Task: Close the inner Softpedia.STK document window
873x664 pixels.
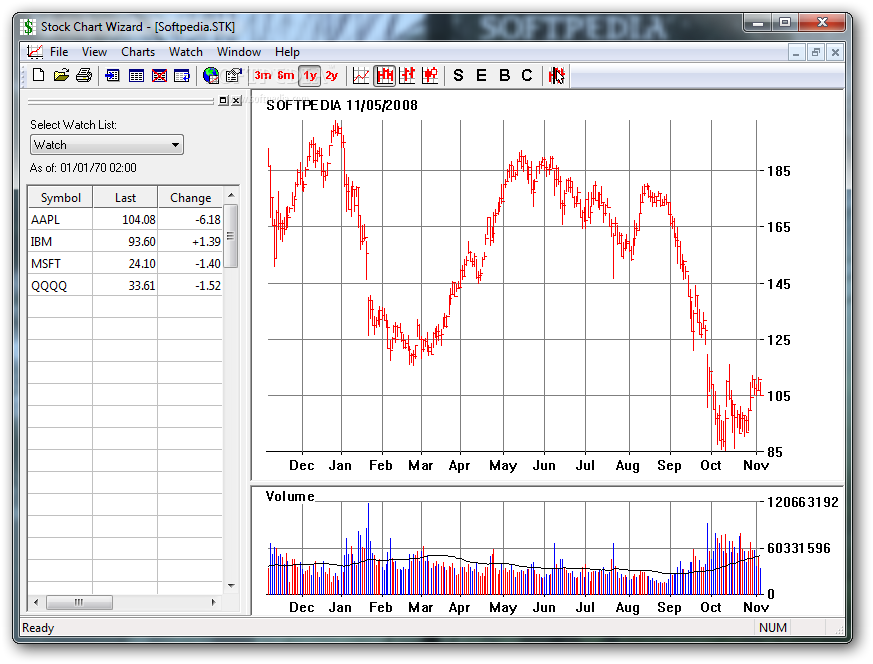Action: [x=835, y=53]
